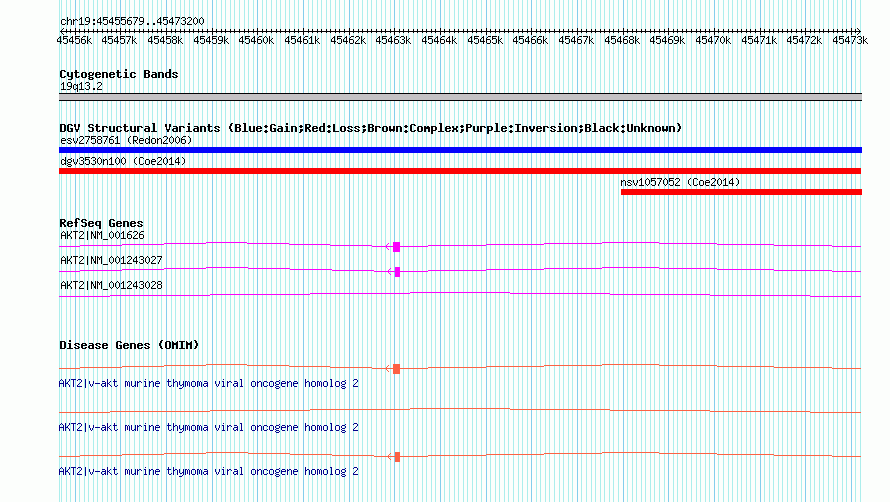Select the AKT2|NM_001626 transcript label
Image resolution: width=890 pixels, height=502 pixels.
[102, 236]
